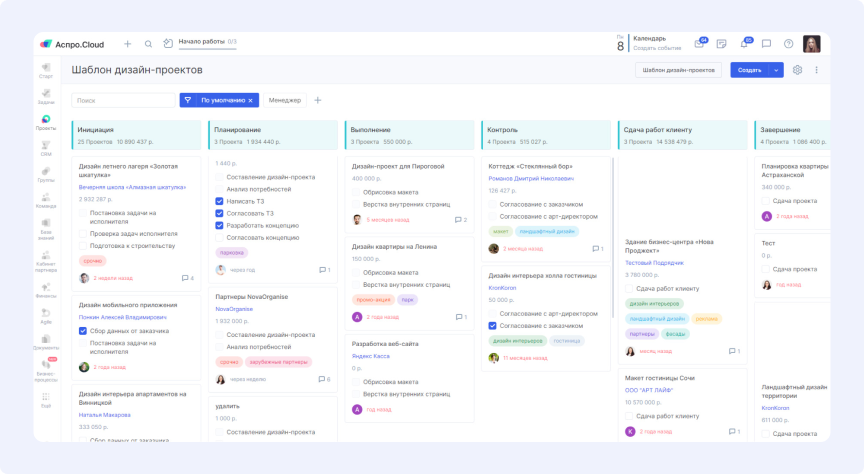Open the mail icon with badge 64
This screenshot has width=864, height=474.
699,44
